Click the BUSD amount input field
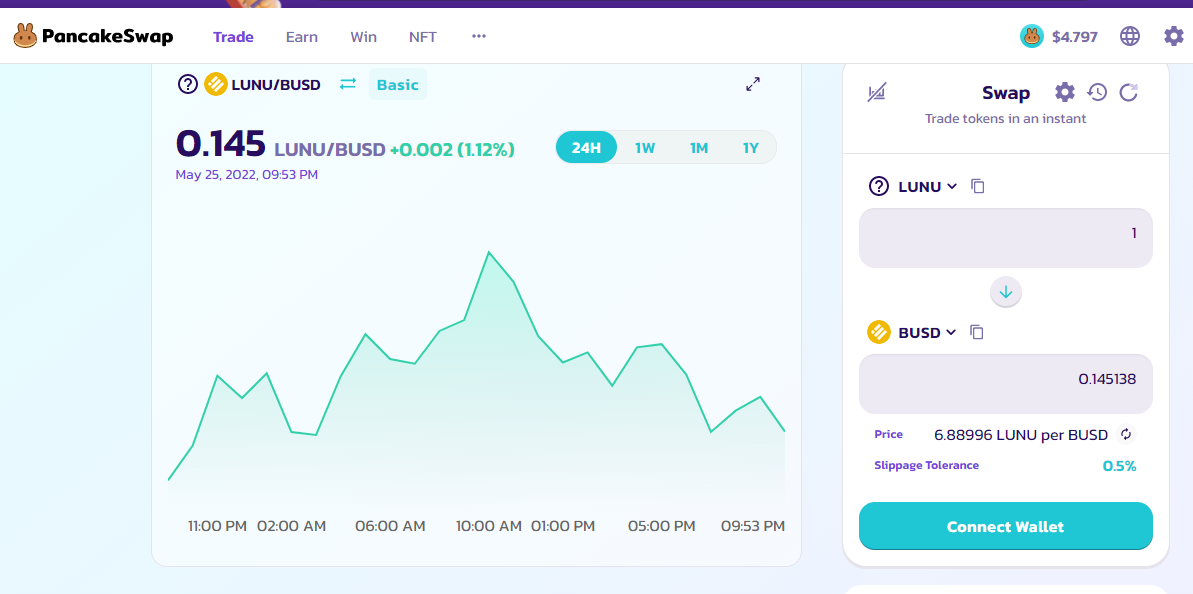The height and width of the screenshot is (594, 1193). [x=1006, y=384]
